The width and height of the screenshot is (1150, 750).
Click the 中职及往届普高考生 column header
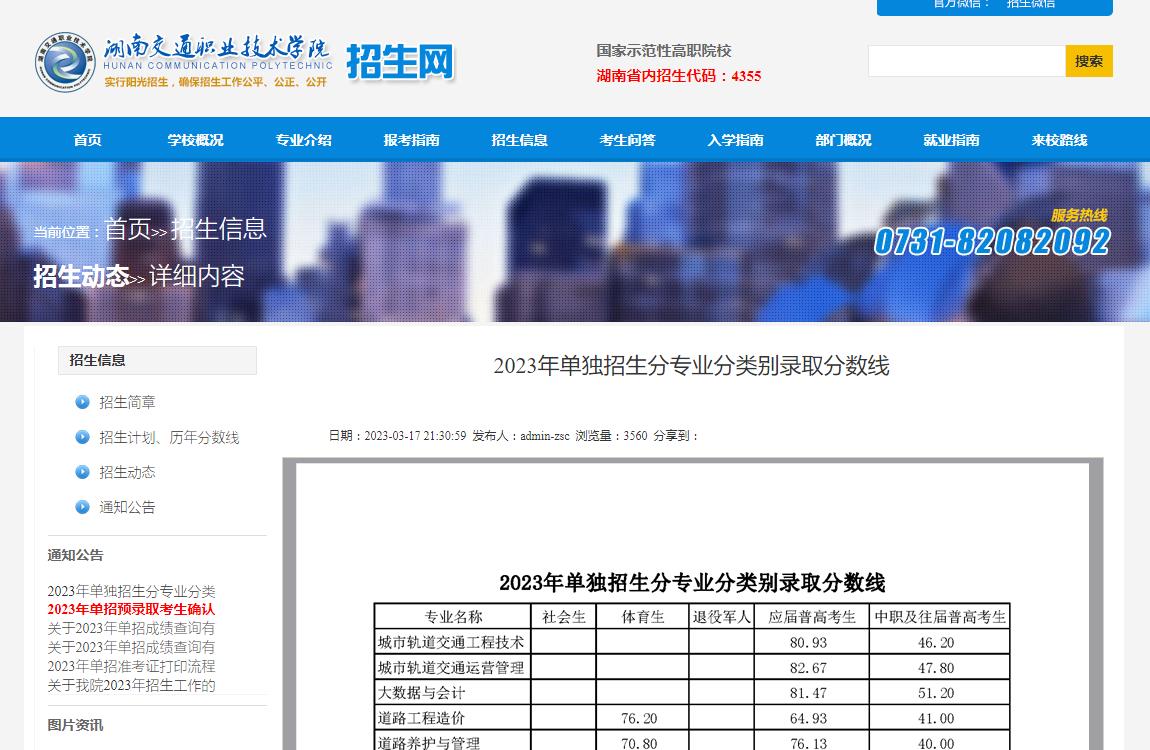[940, 617]
